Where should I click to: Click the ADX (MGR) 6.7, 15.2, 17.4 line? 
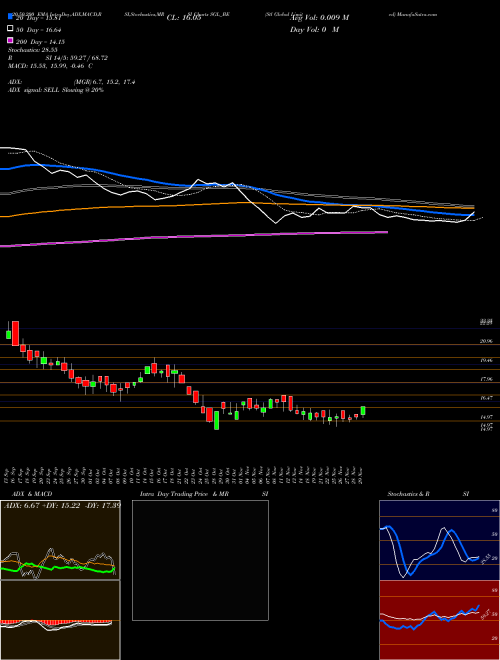coord(72,82)
